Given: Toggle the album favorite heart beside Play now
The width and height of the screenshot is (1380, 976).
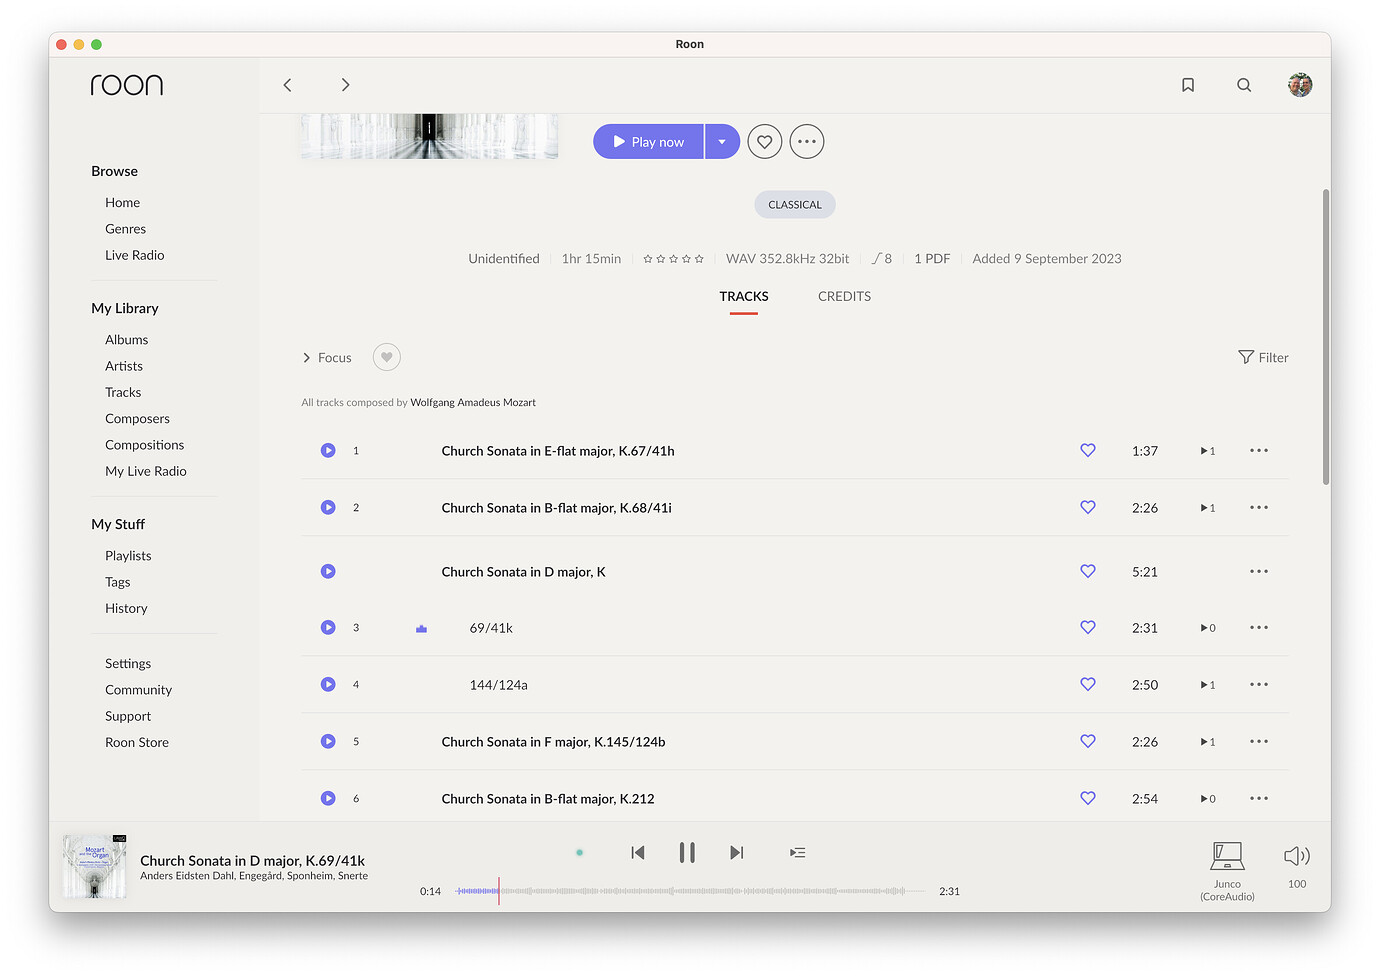Looking at the screenshot, I should (764, 141).
